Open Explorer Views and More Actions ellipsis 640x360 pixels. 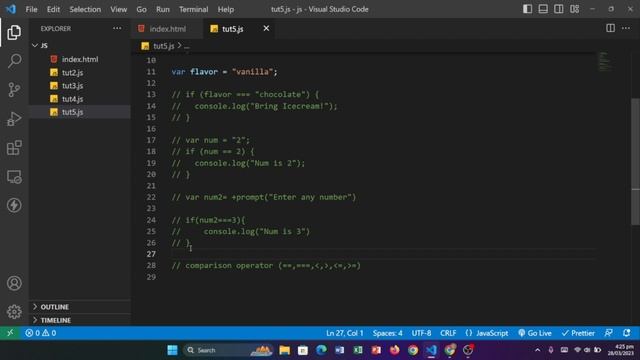click(117, 28)
